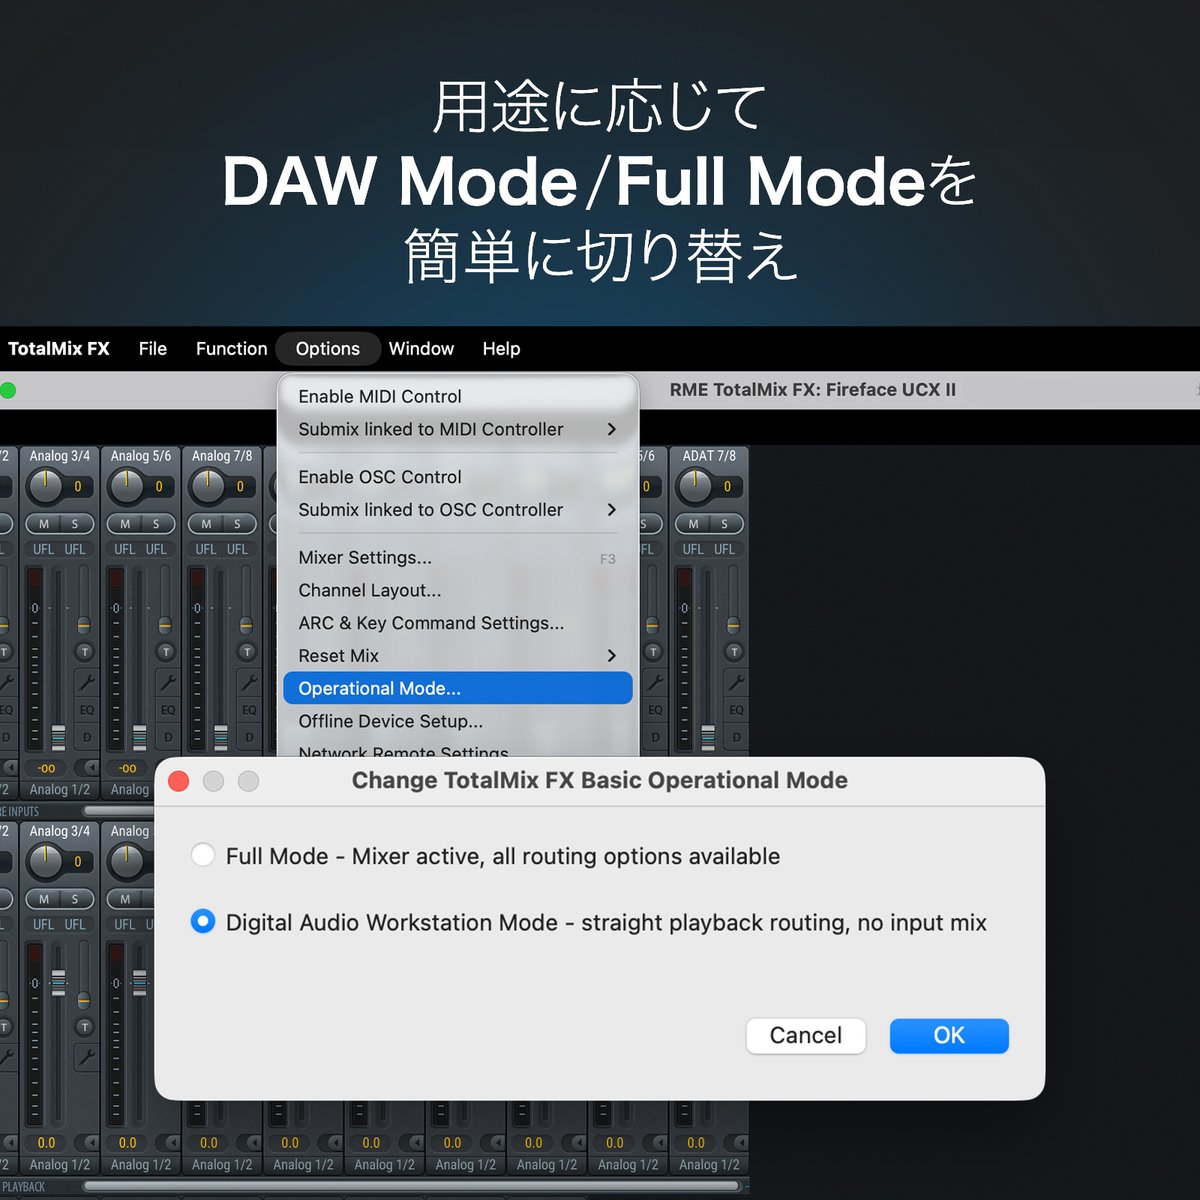Mute the Analog 7/8 channel

point(206,524)
